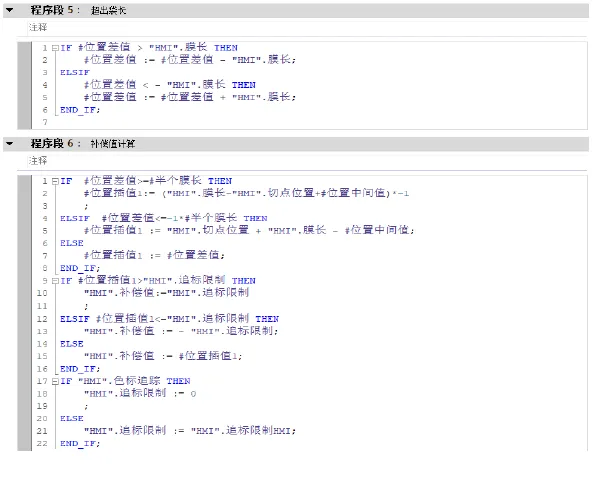Fold the IF 位置差值 block in segment 6
594x487 pixels.
tap(55, 181)
